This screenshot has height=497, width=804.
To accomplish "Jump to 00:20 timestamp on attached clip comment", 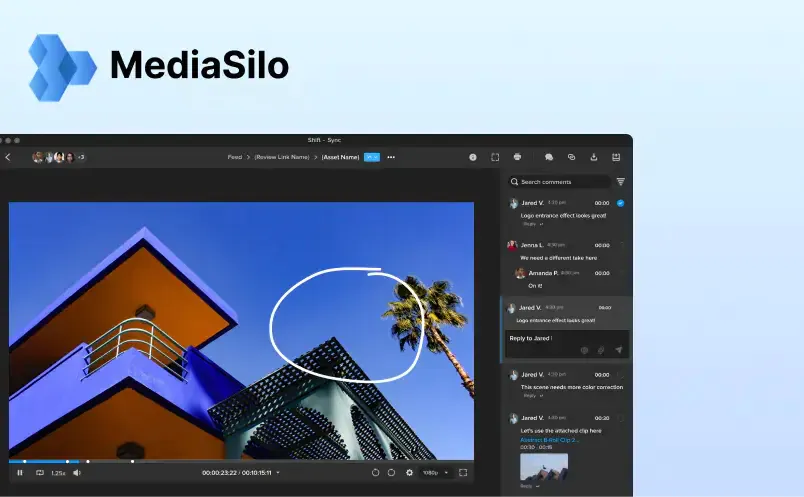I will coord(602,418).
